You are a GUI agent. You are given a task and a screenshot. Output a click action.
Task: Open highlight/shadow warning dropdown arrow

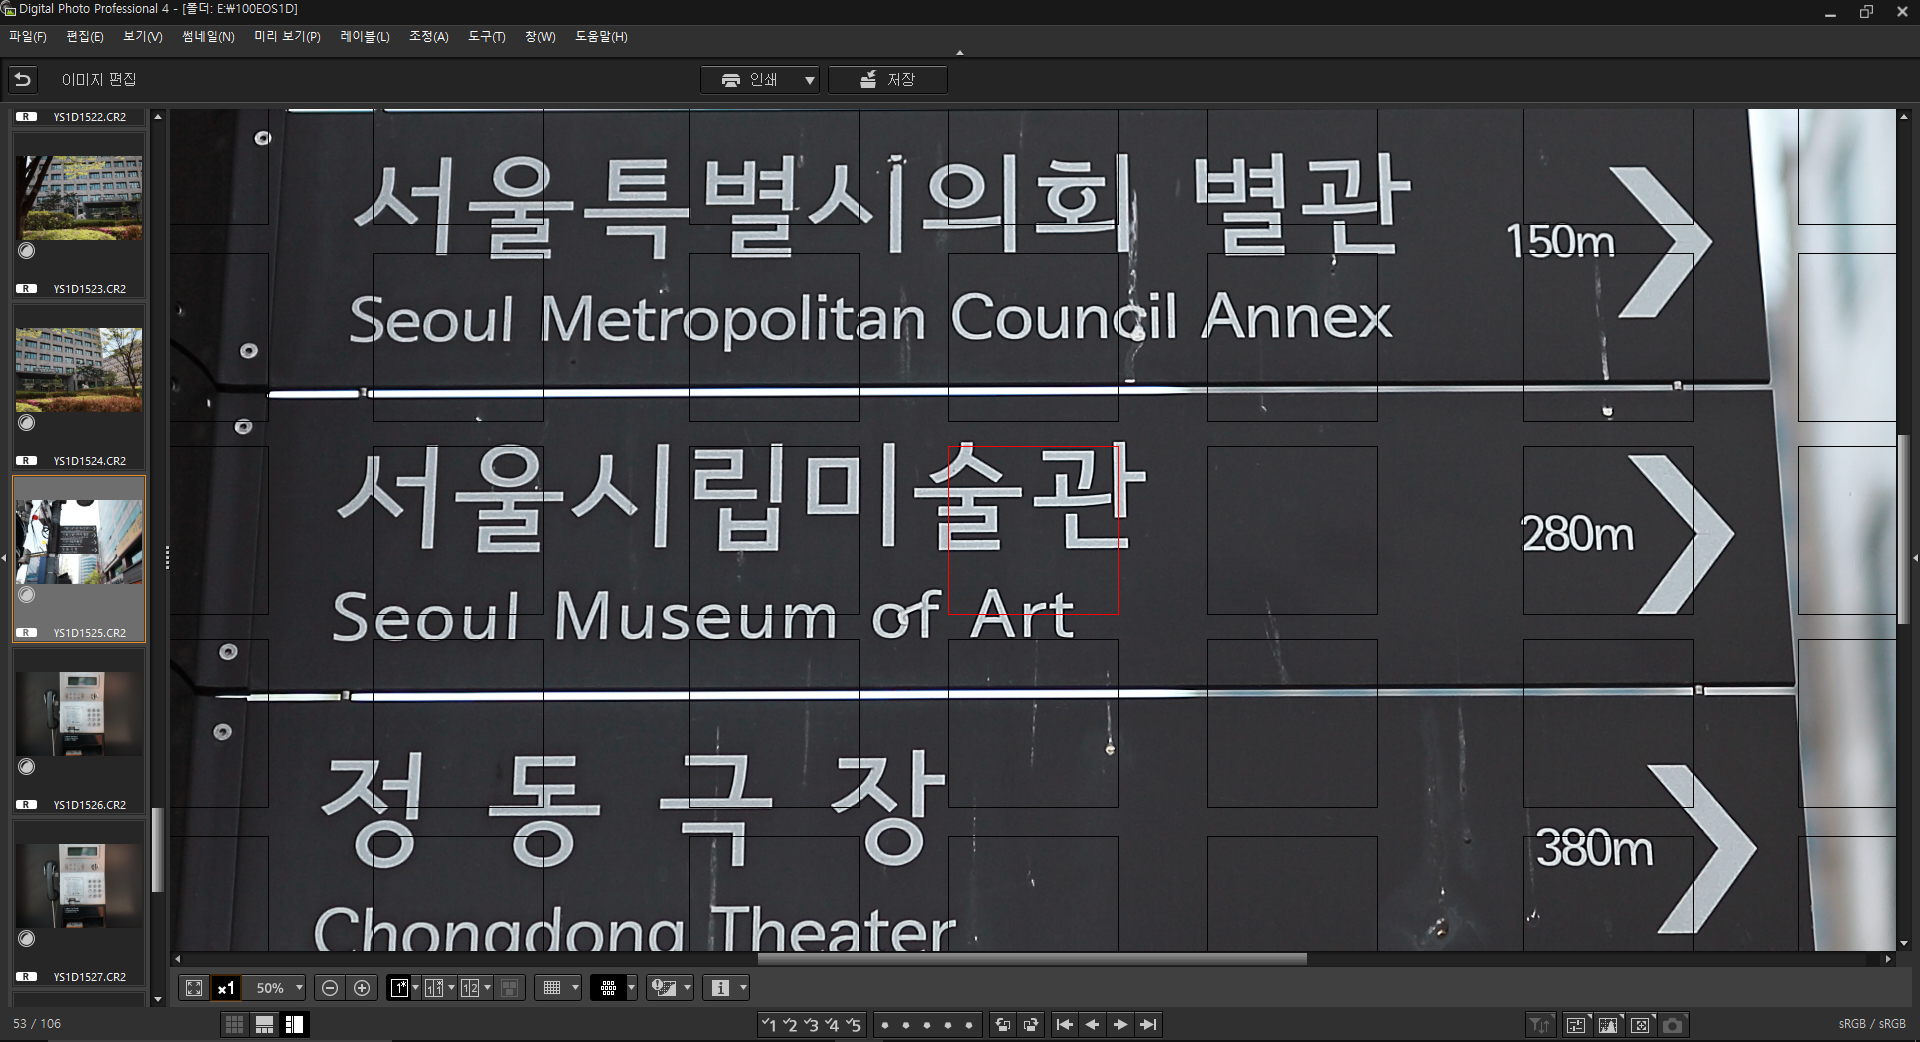point(687,988)
